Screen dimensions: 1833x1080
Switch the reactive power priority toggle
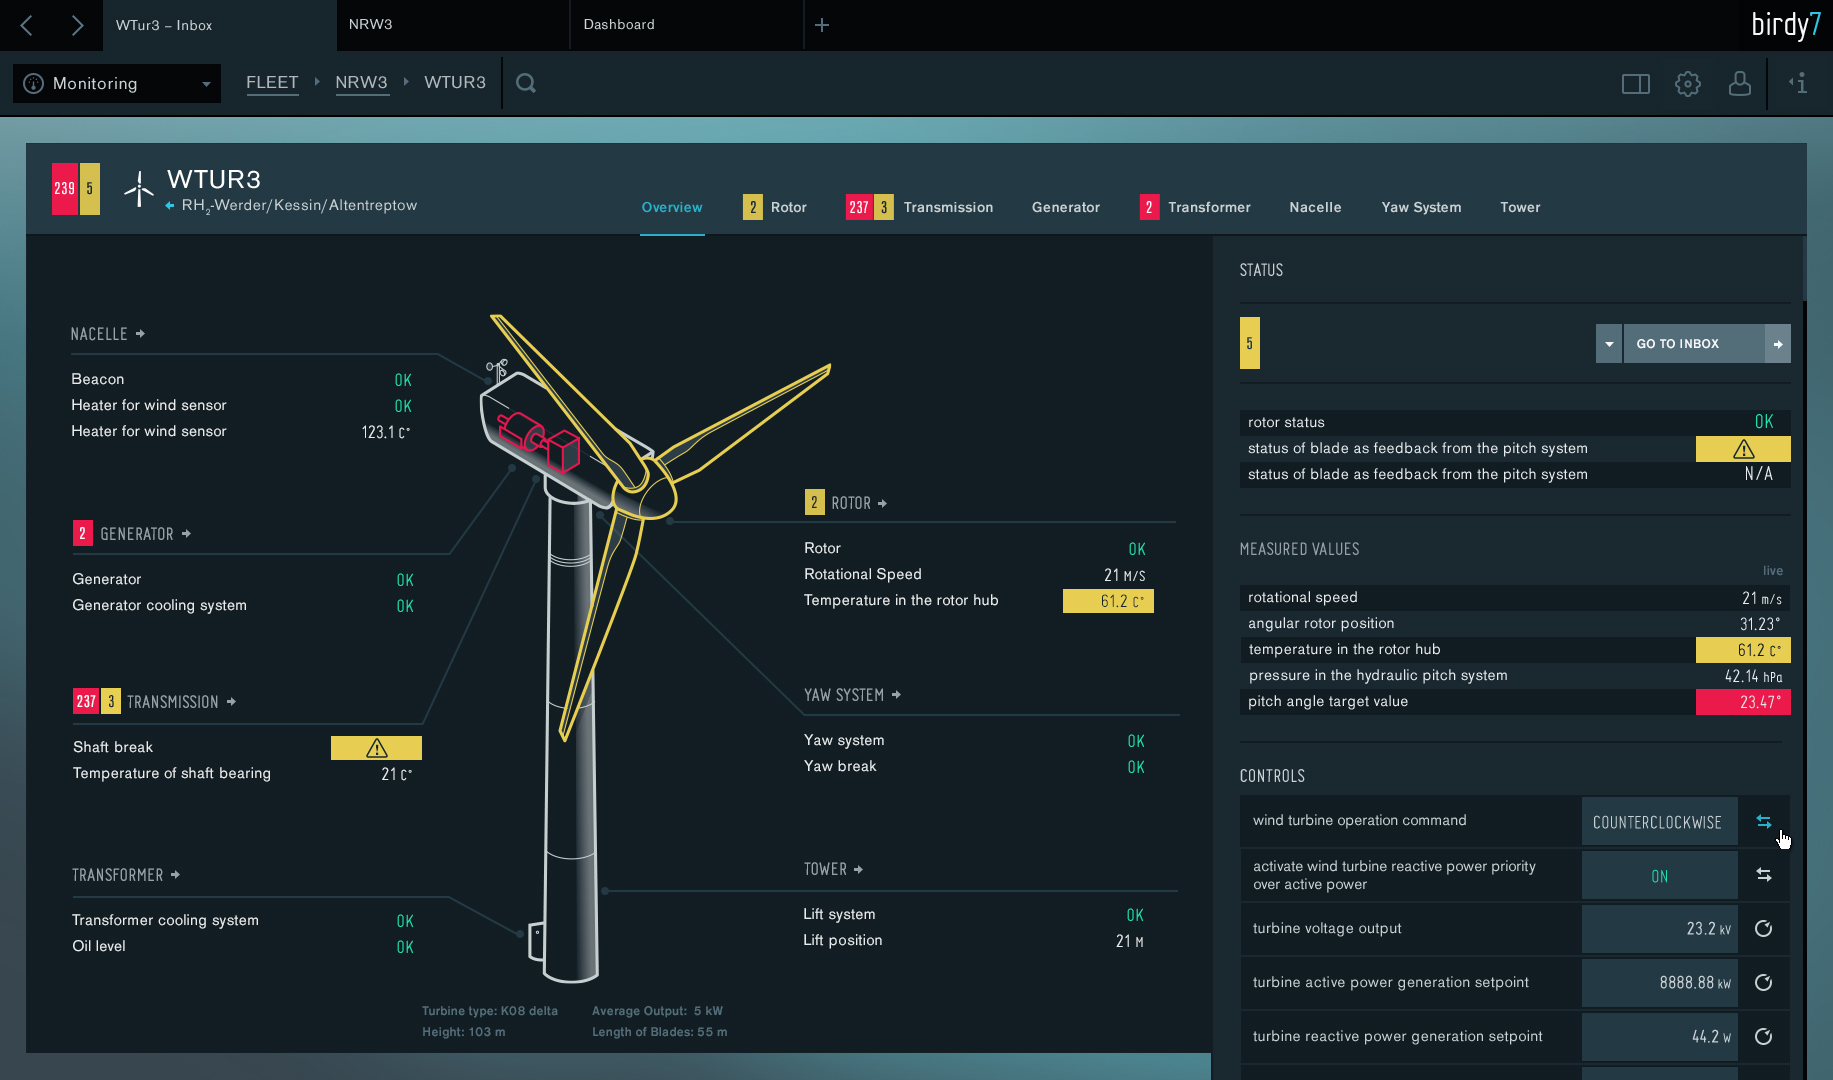(x=1764, y=875)
